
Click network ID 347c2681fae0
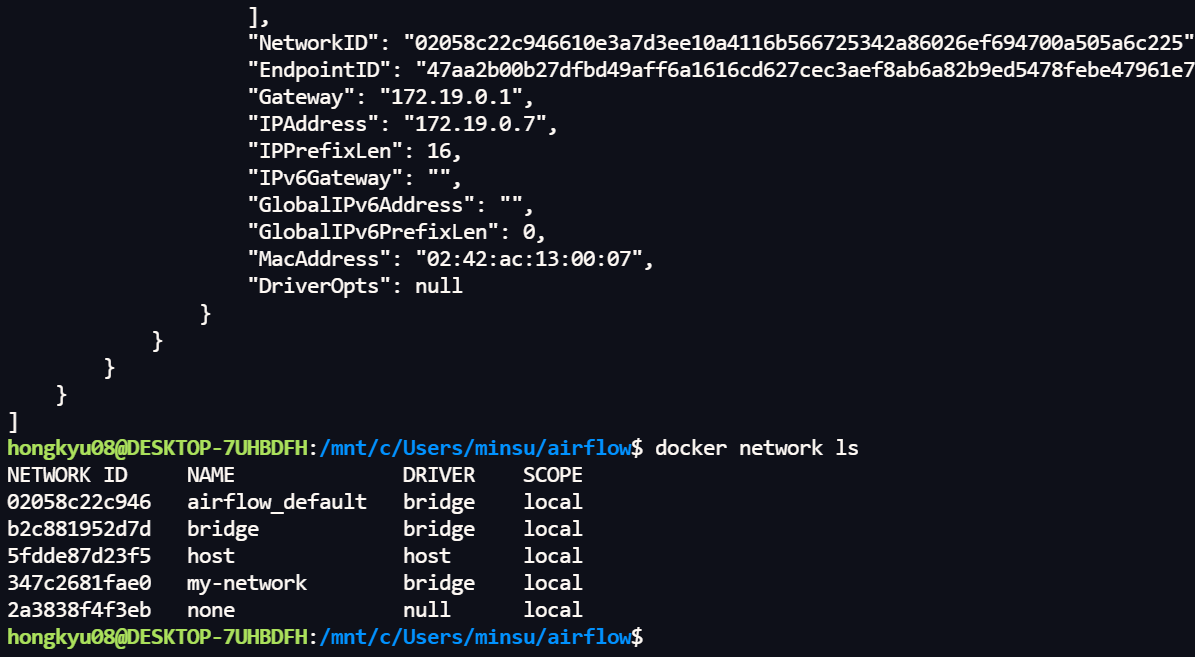[79, 583]
